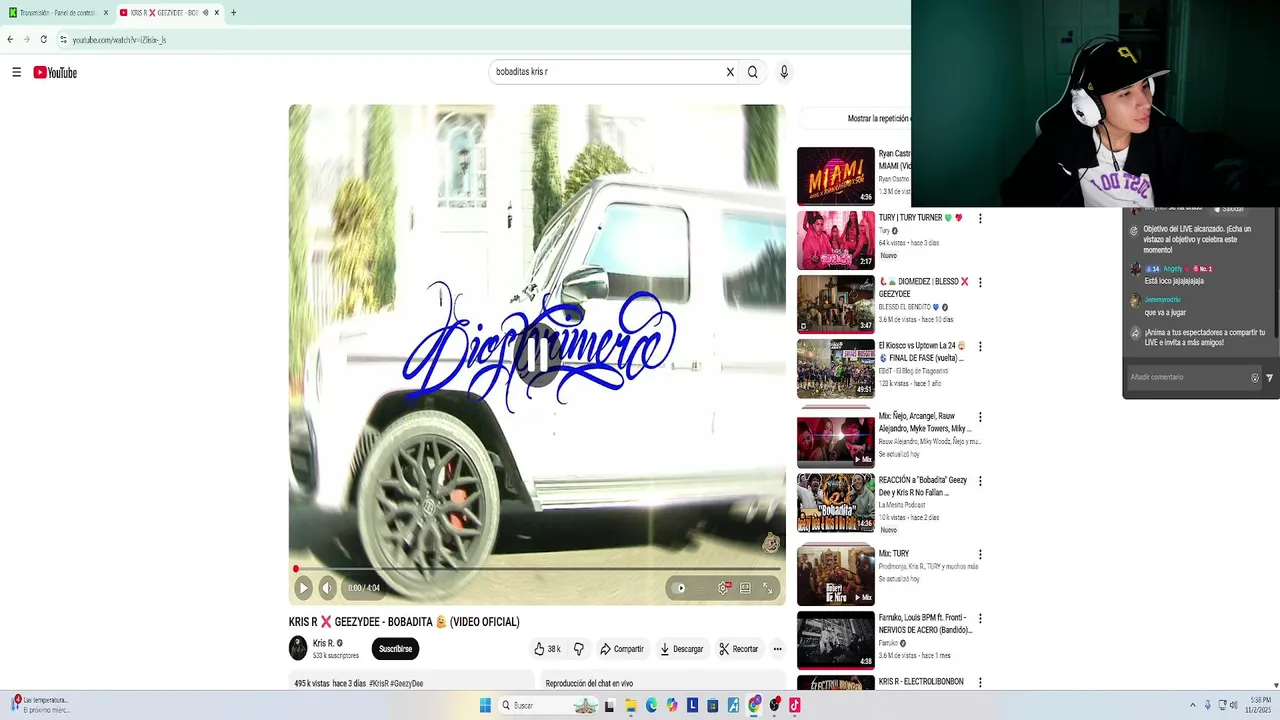Toggle subtitles button in player
The width and height of the screenshot is (1280, 720).
tap(701, 588)
